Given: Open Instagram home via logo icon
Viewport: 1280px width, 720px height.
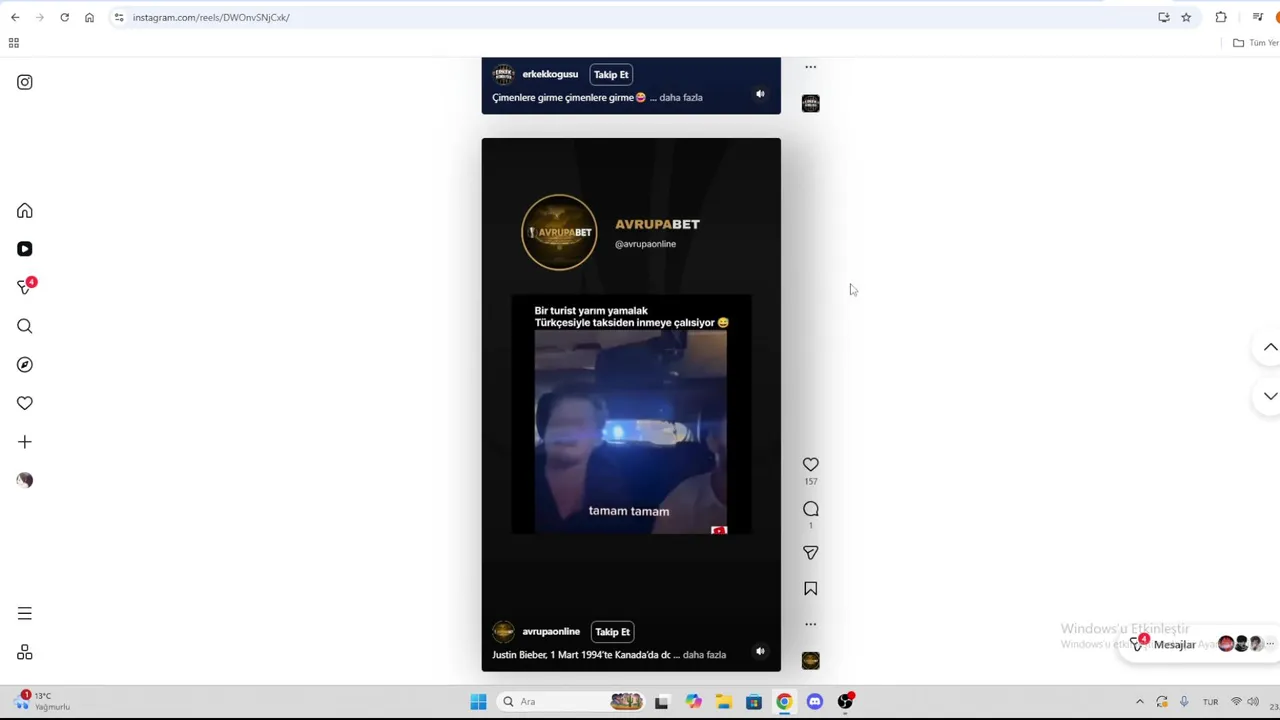Looking at the screenshot, I should point(25,82).
